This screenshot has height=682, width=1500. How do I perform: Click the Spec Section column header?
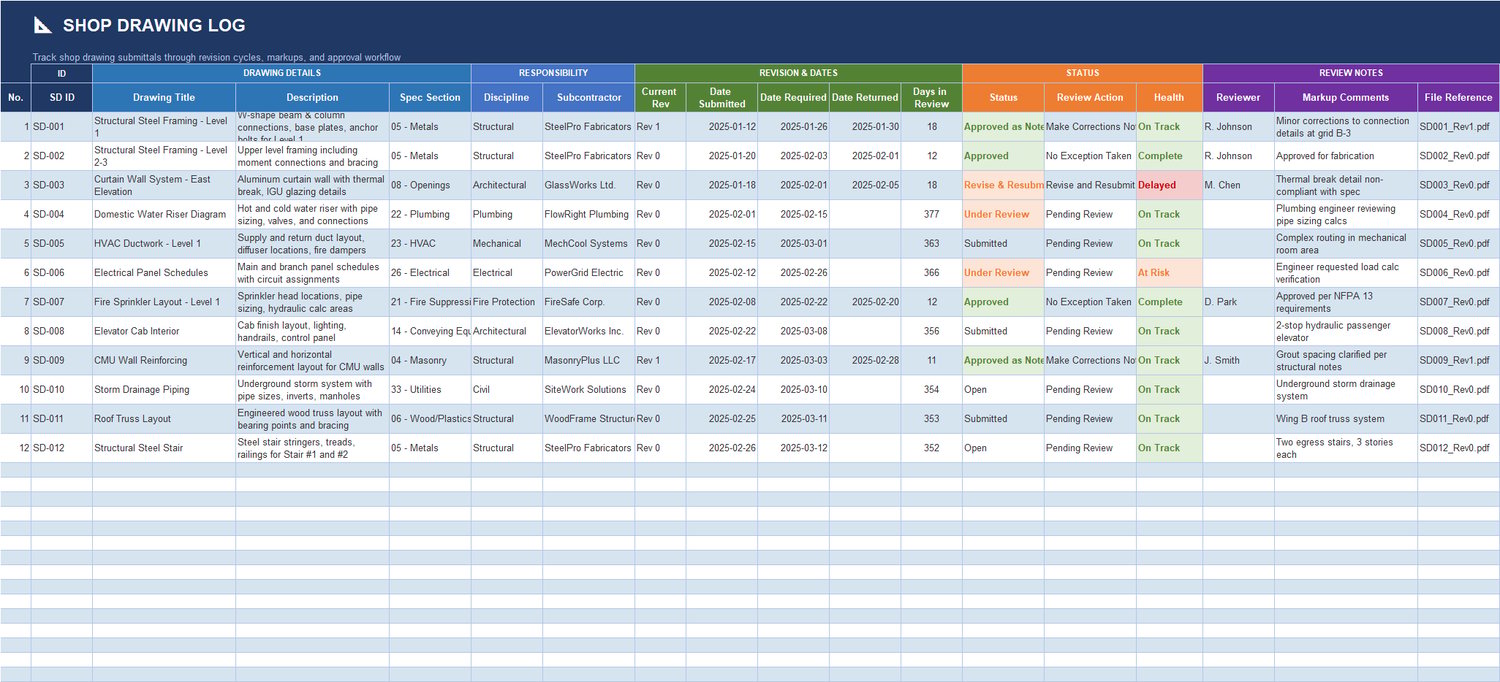pos(430,97)
